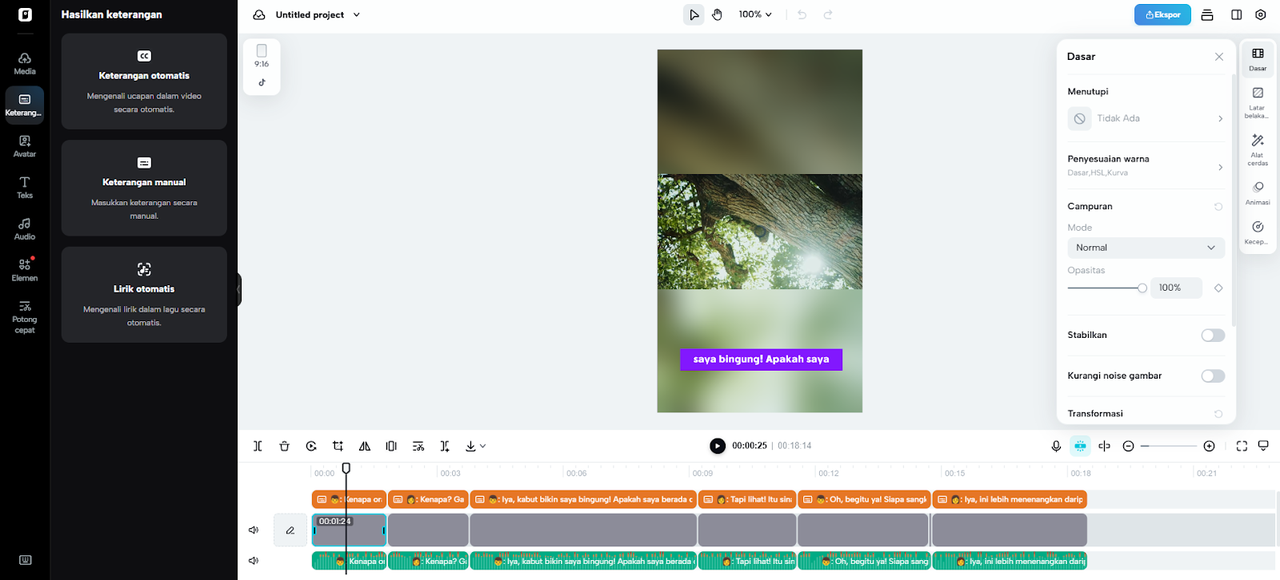This screenshot has height=580, width=1280.
Task: Click the voice-over microphone icon near the timeline
Action: tap(1056, 446)
